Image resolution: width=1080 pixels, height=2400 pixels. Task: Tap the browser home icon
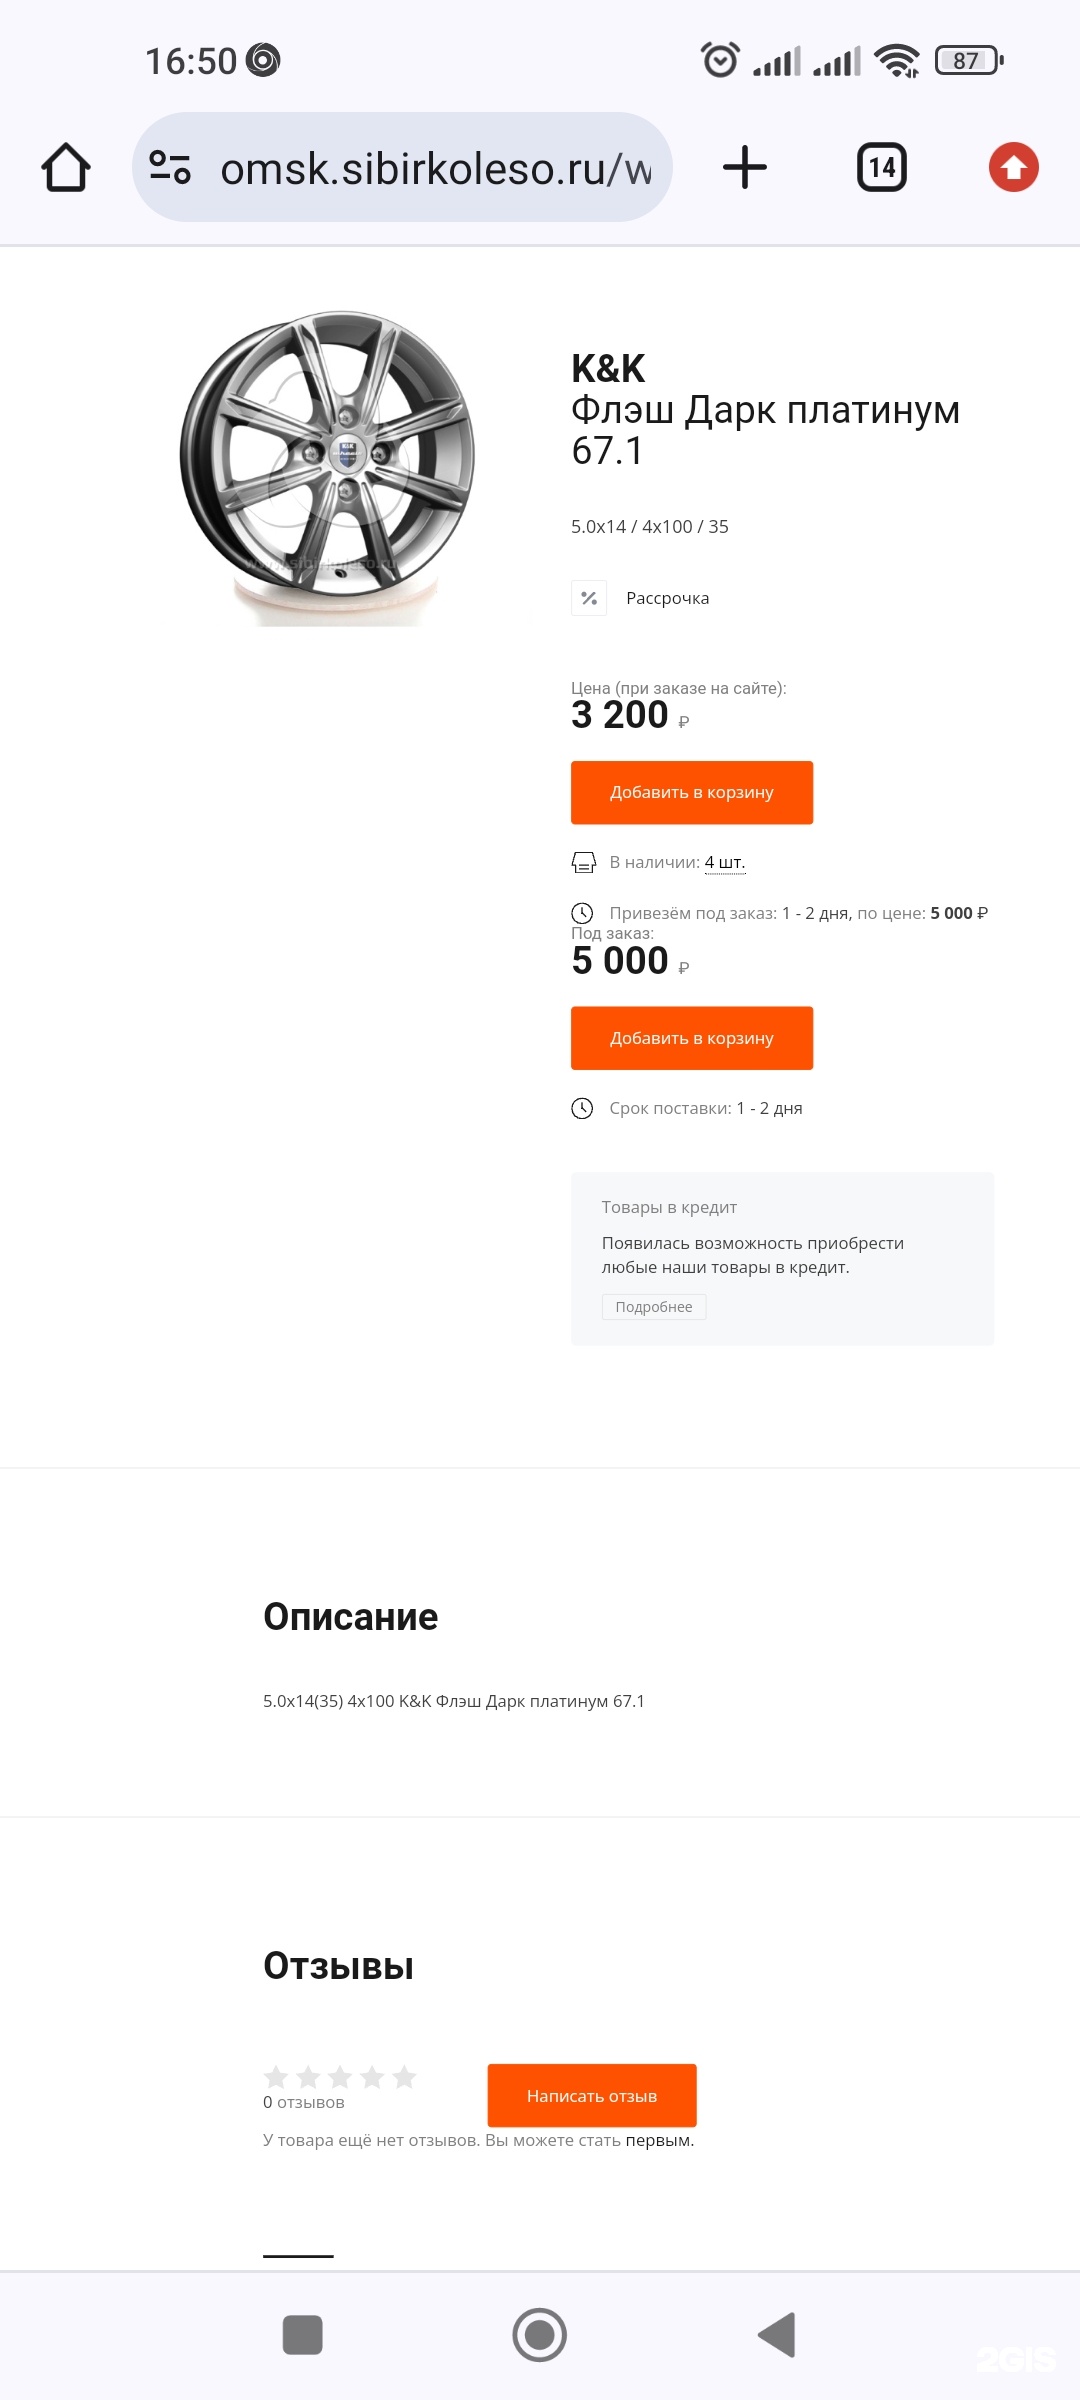point(66,167)
